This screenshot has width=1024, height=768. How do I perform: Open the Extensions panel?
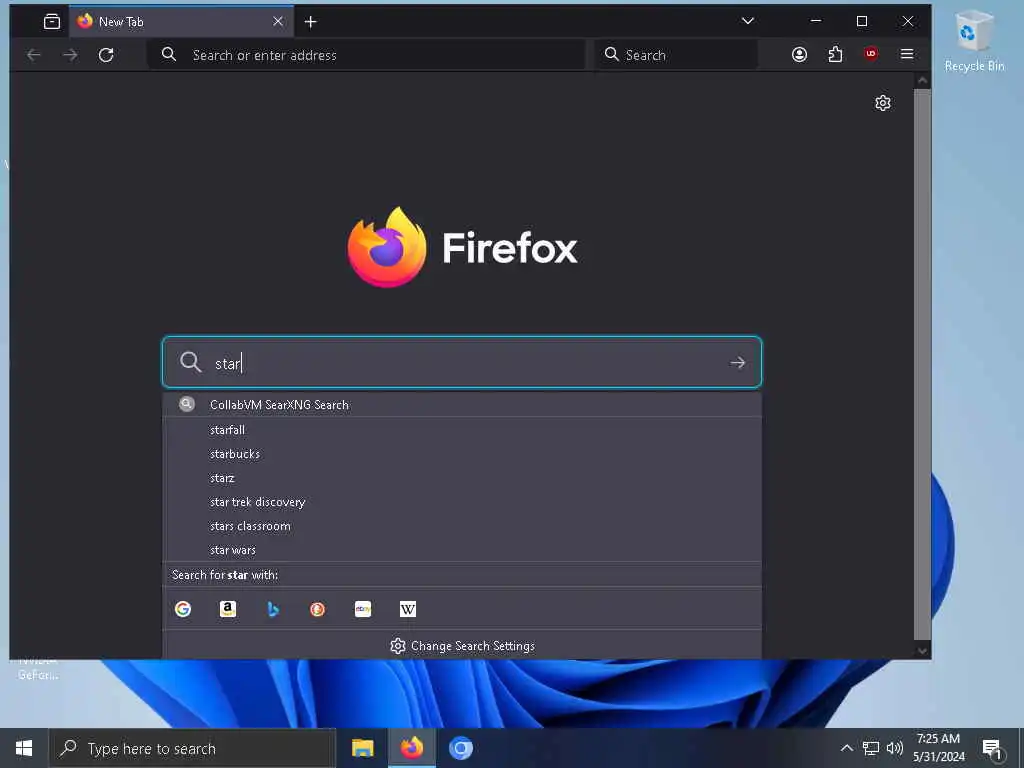835,55
